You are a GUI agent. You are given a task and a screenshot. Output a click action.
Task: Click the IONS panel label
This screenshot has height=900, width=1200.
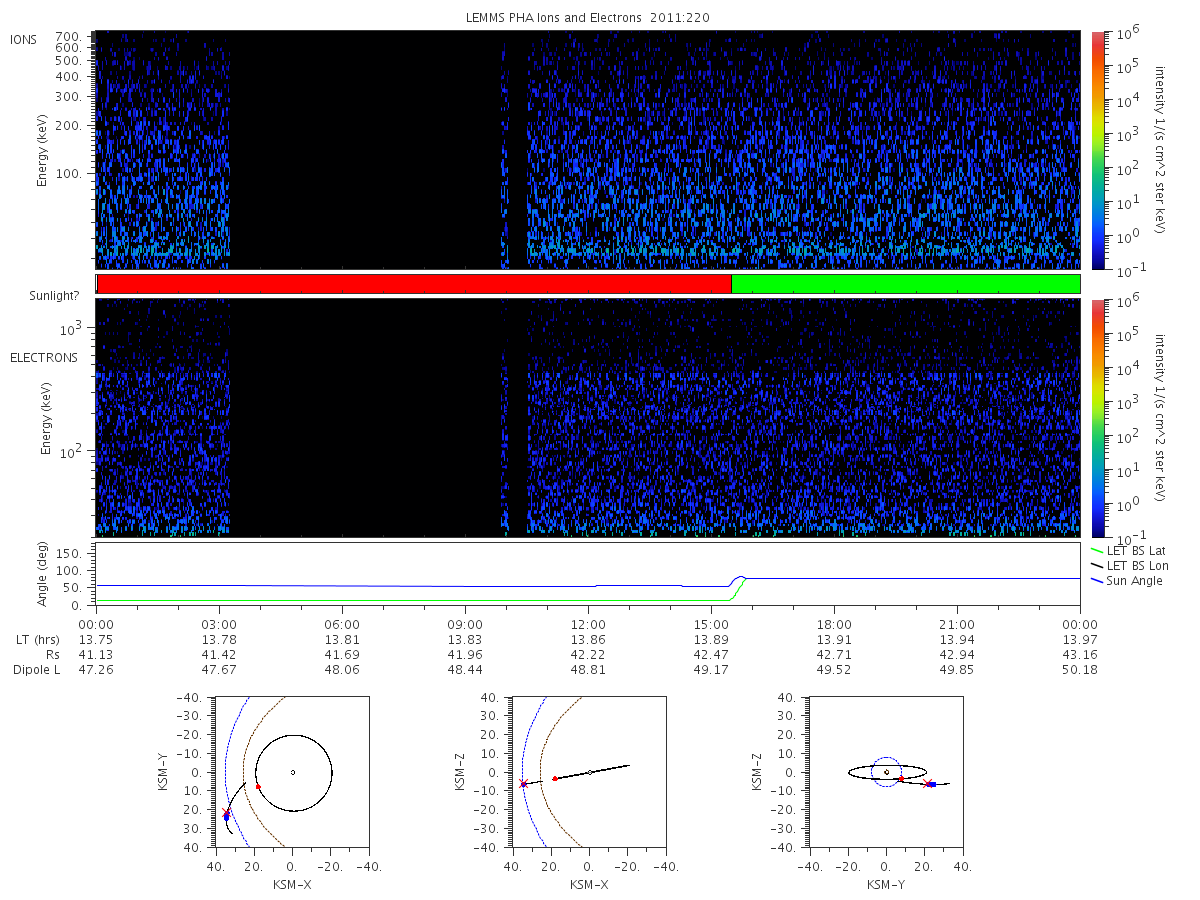point(25,40)
